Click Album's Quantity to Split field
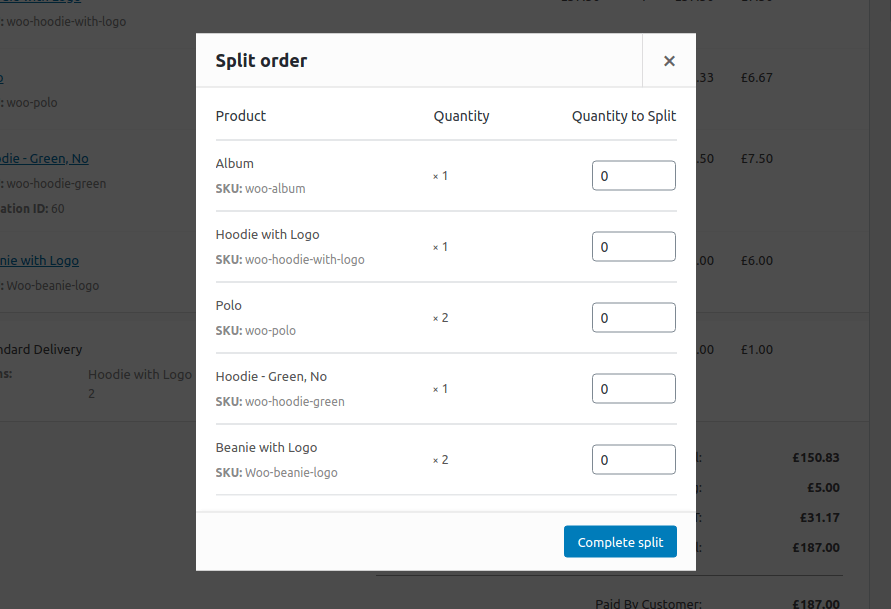Image resolution: width=891 pixels, height=609 pixels. [x=633, y=174]
